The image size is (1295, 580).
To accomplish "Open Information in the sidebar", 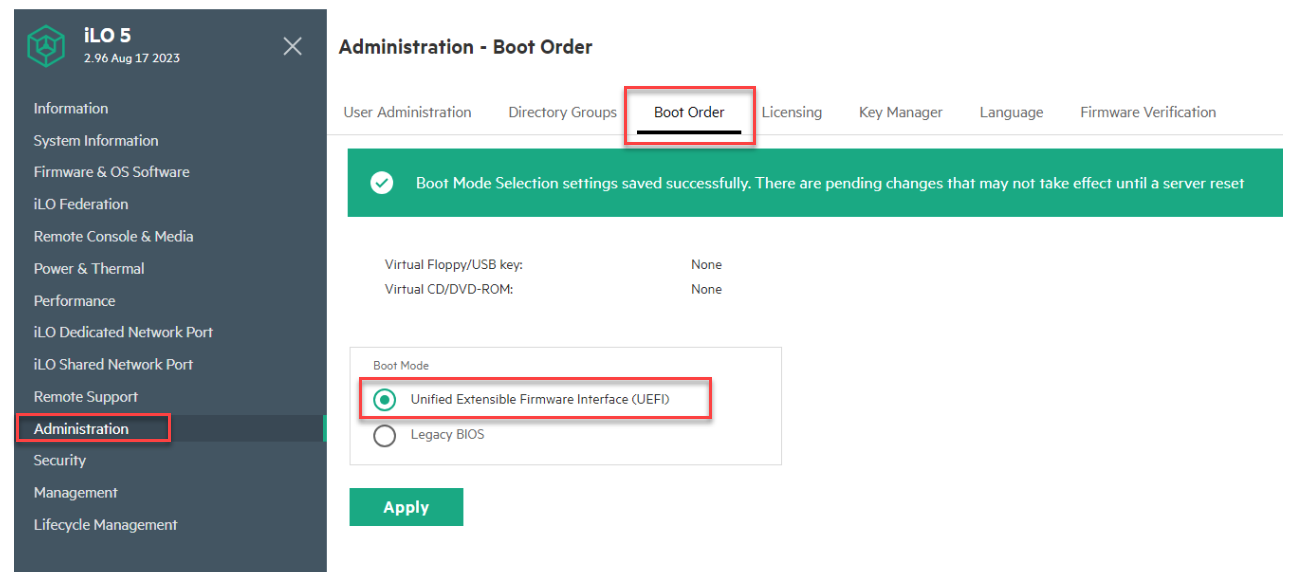I will click(71, 108).
